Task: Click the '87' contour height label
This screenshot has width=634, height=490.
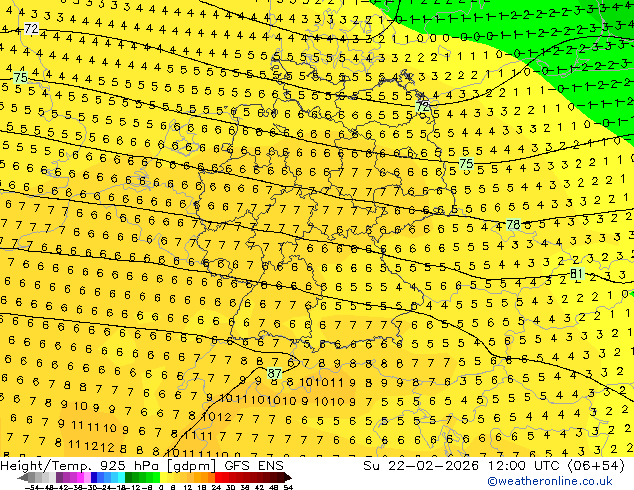Action: pyautogui.click(x=274, y=373)
